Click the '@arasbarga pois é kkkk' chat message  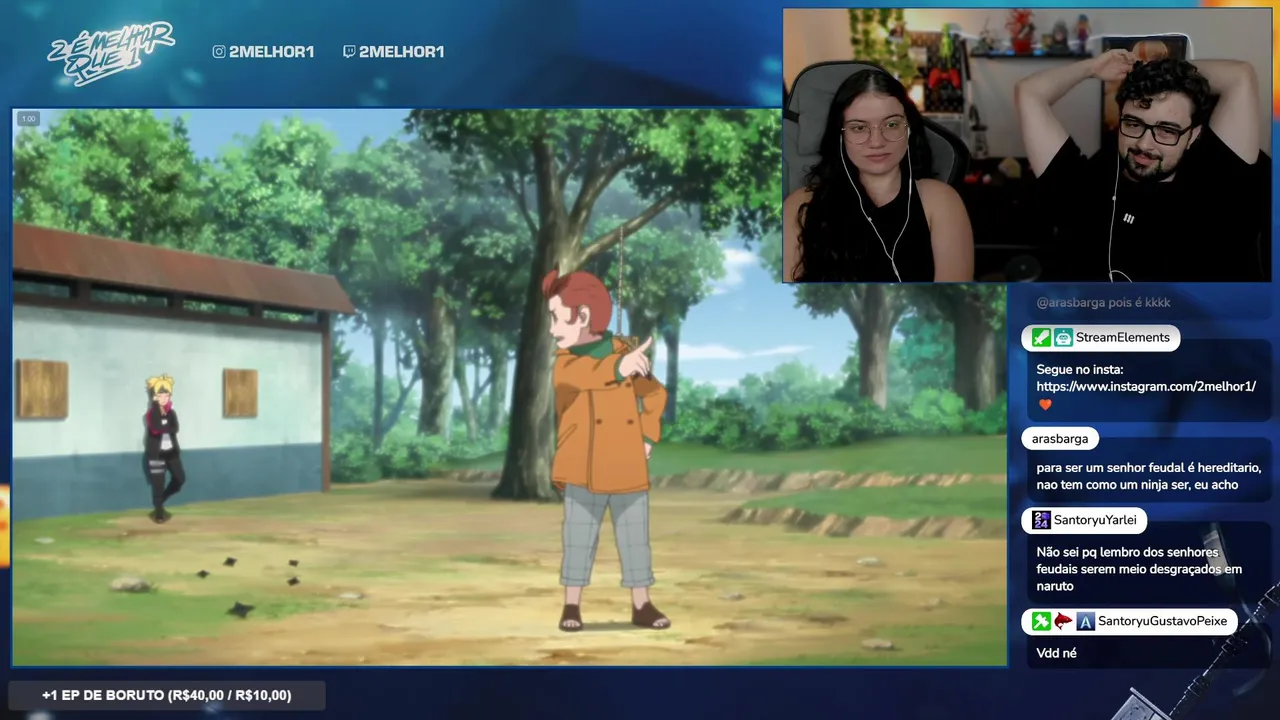1103,302
